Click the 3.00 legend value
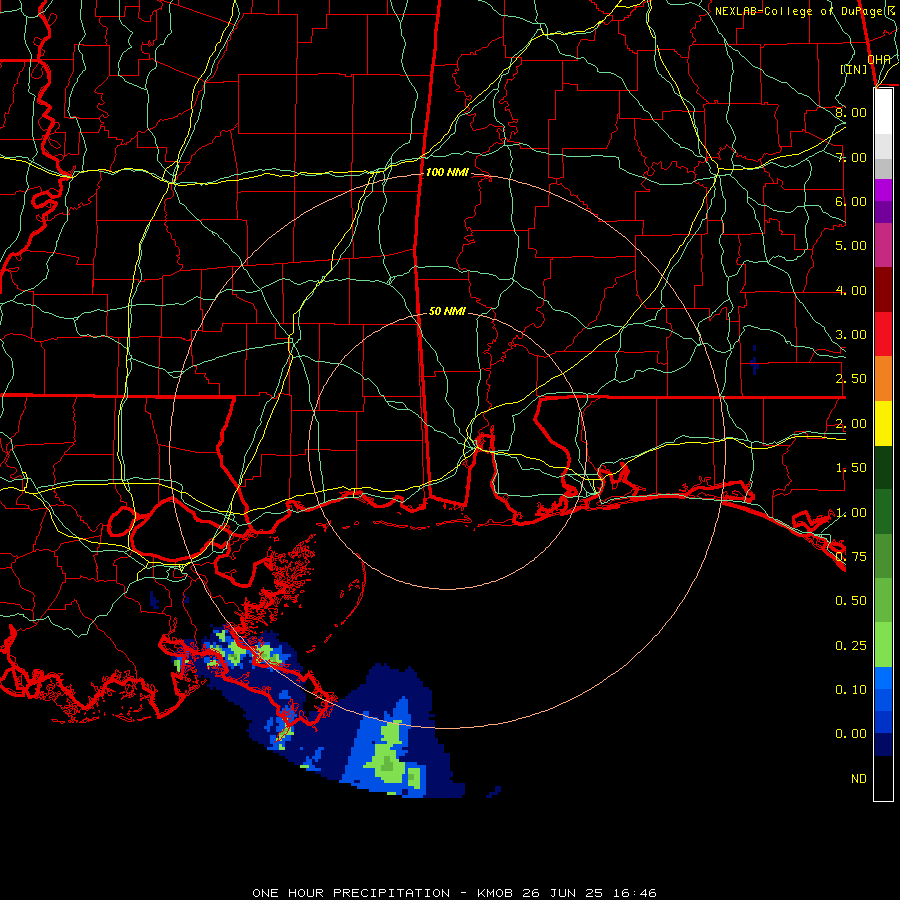This screenshot has height=900, width=900. 851,335
